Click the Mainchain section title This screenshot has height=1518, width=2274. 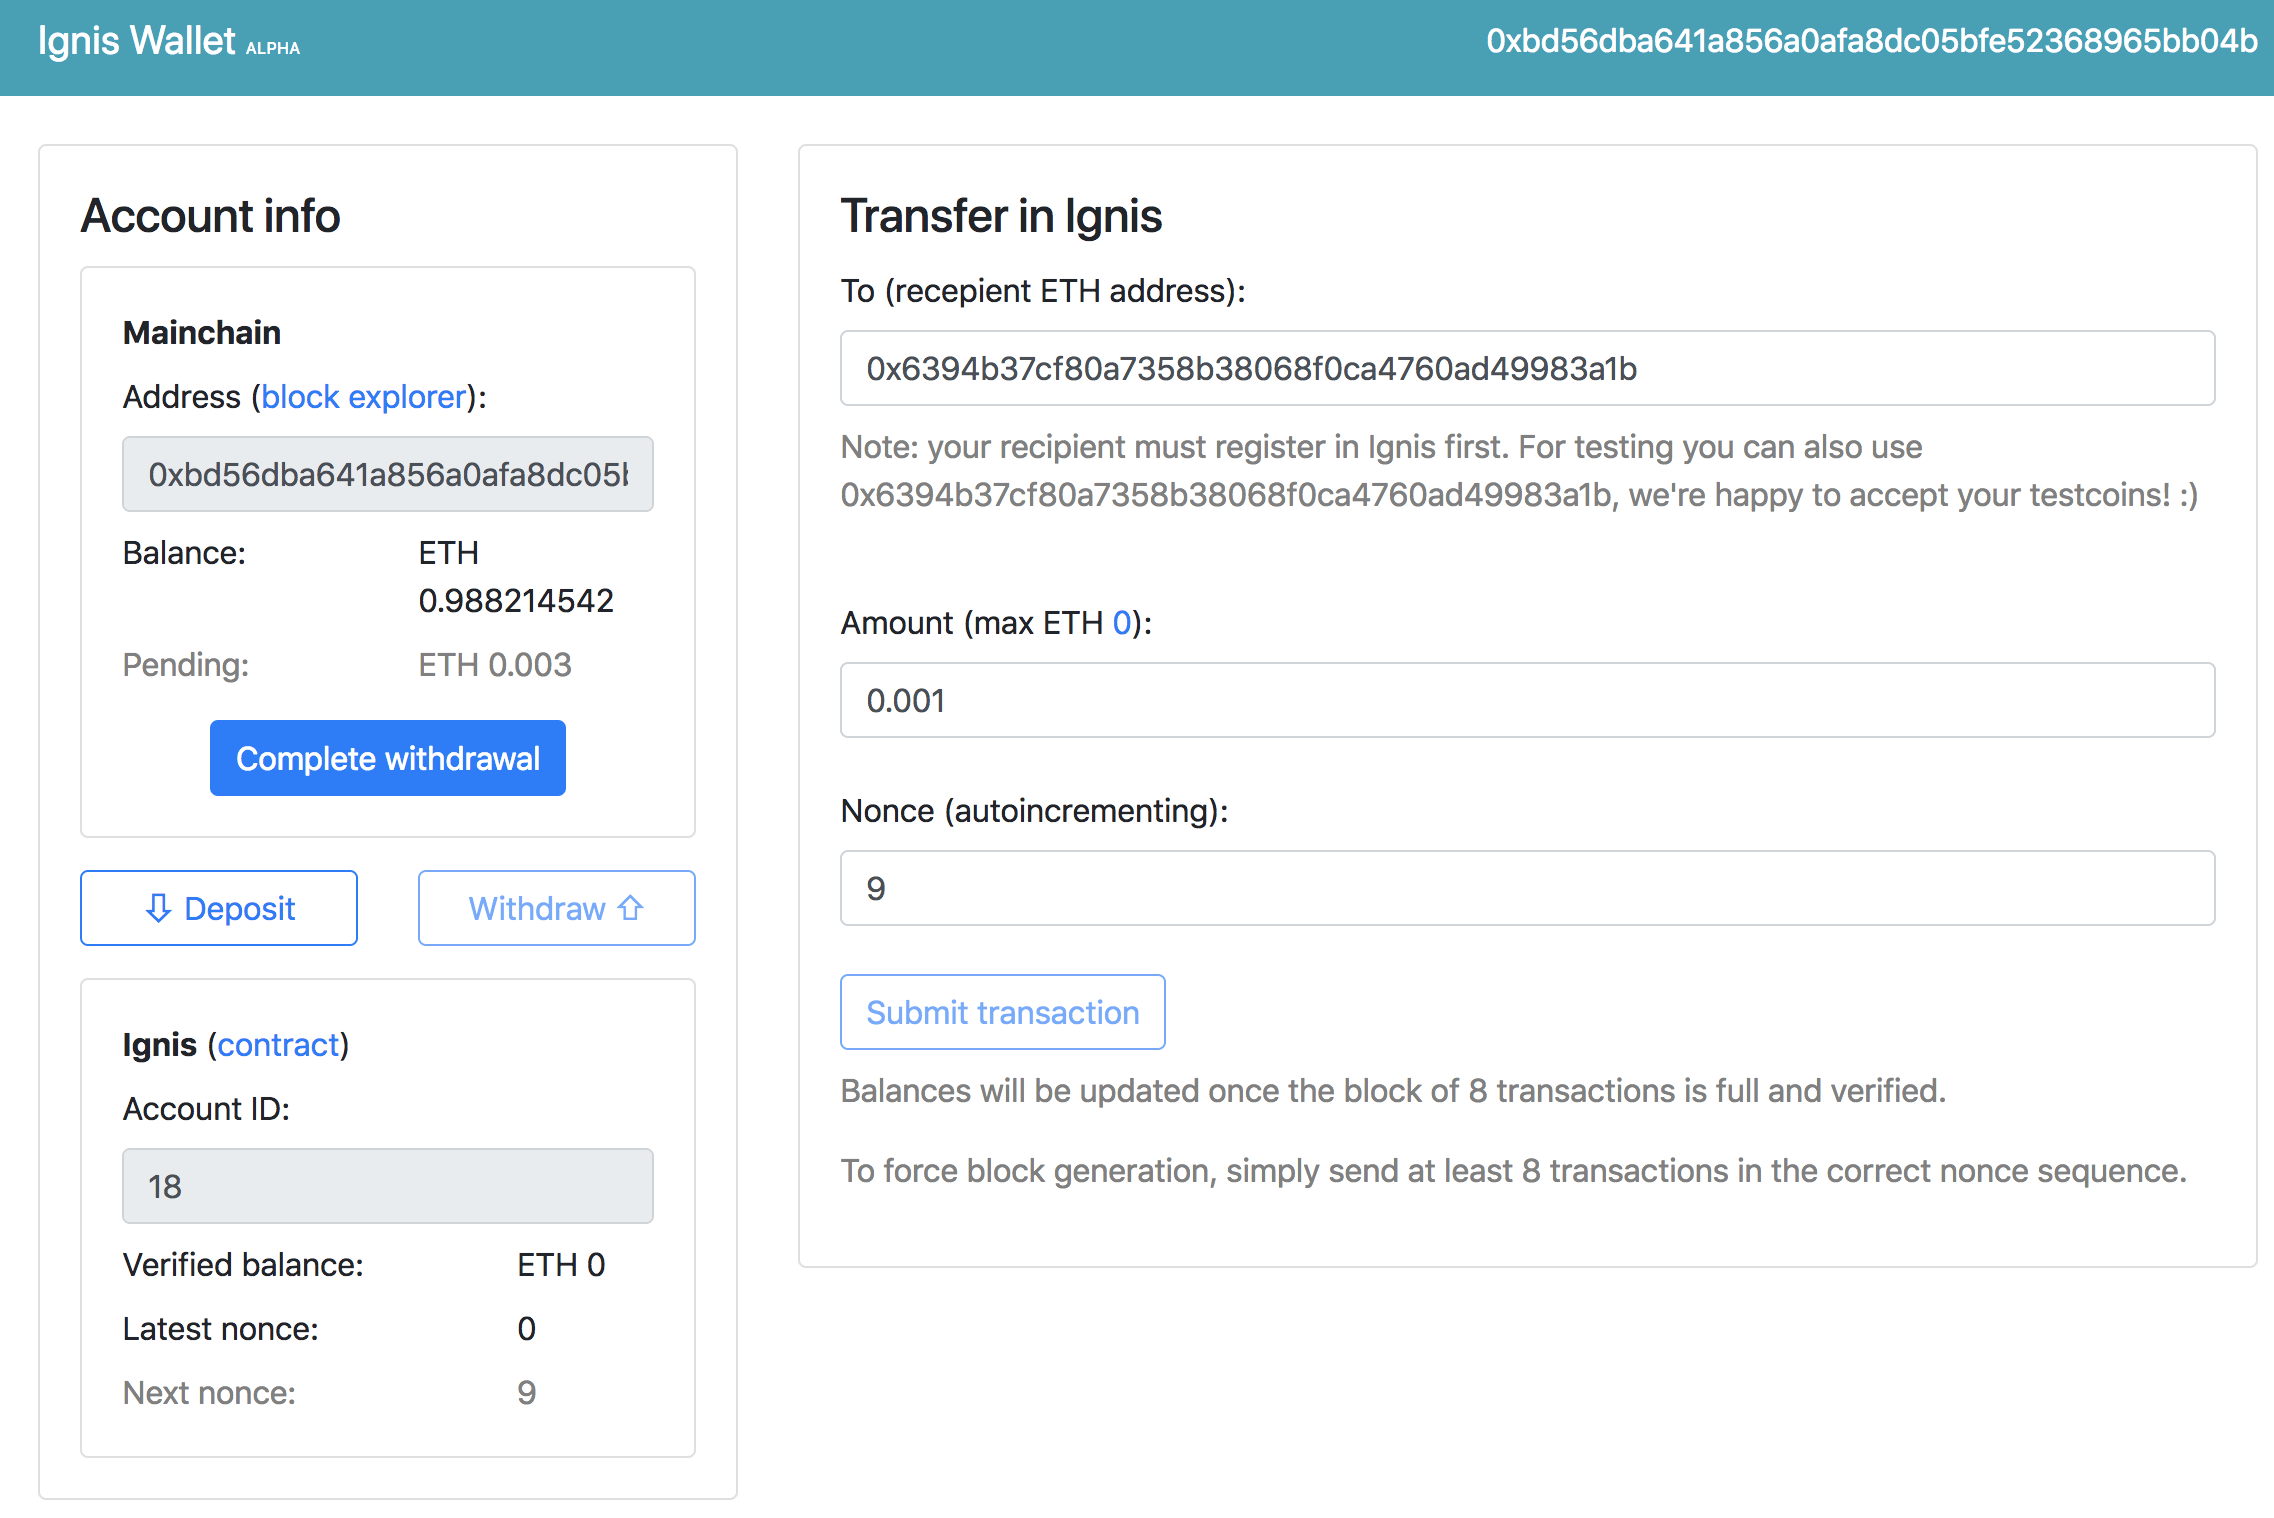tap(202, 333)
